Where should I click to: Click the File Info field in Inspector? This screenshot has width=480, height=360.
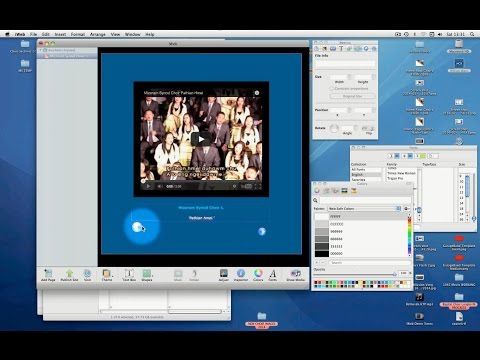click(345, 64)
